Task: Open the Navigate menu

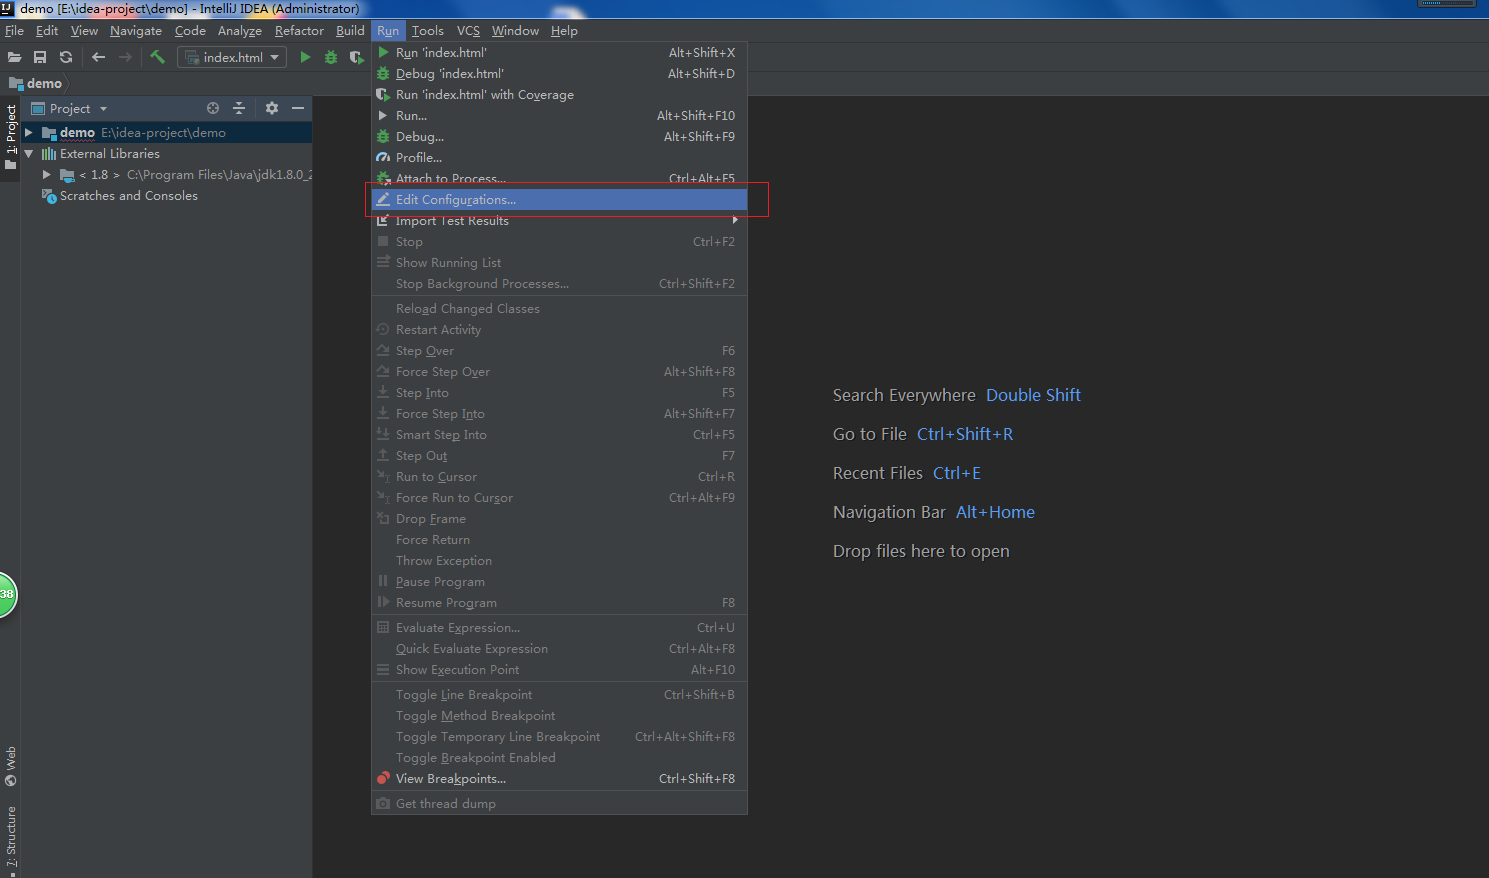Action: pyautogui.click(x=136, y=30)
